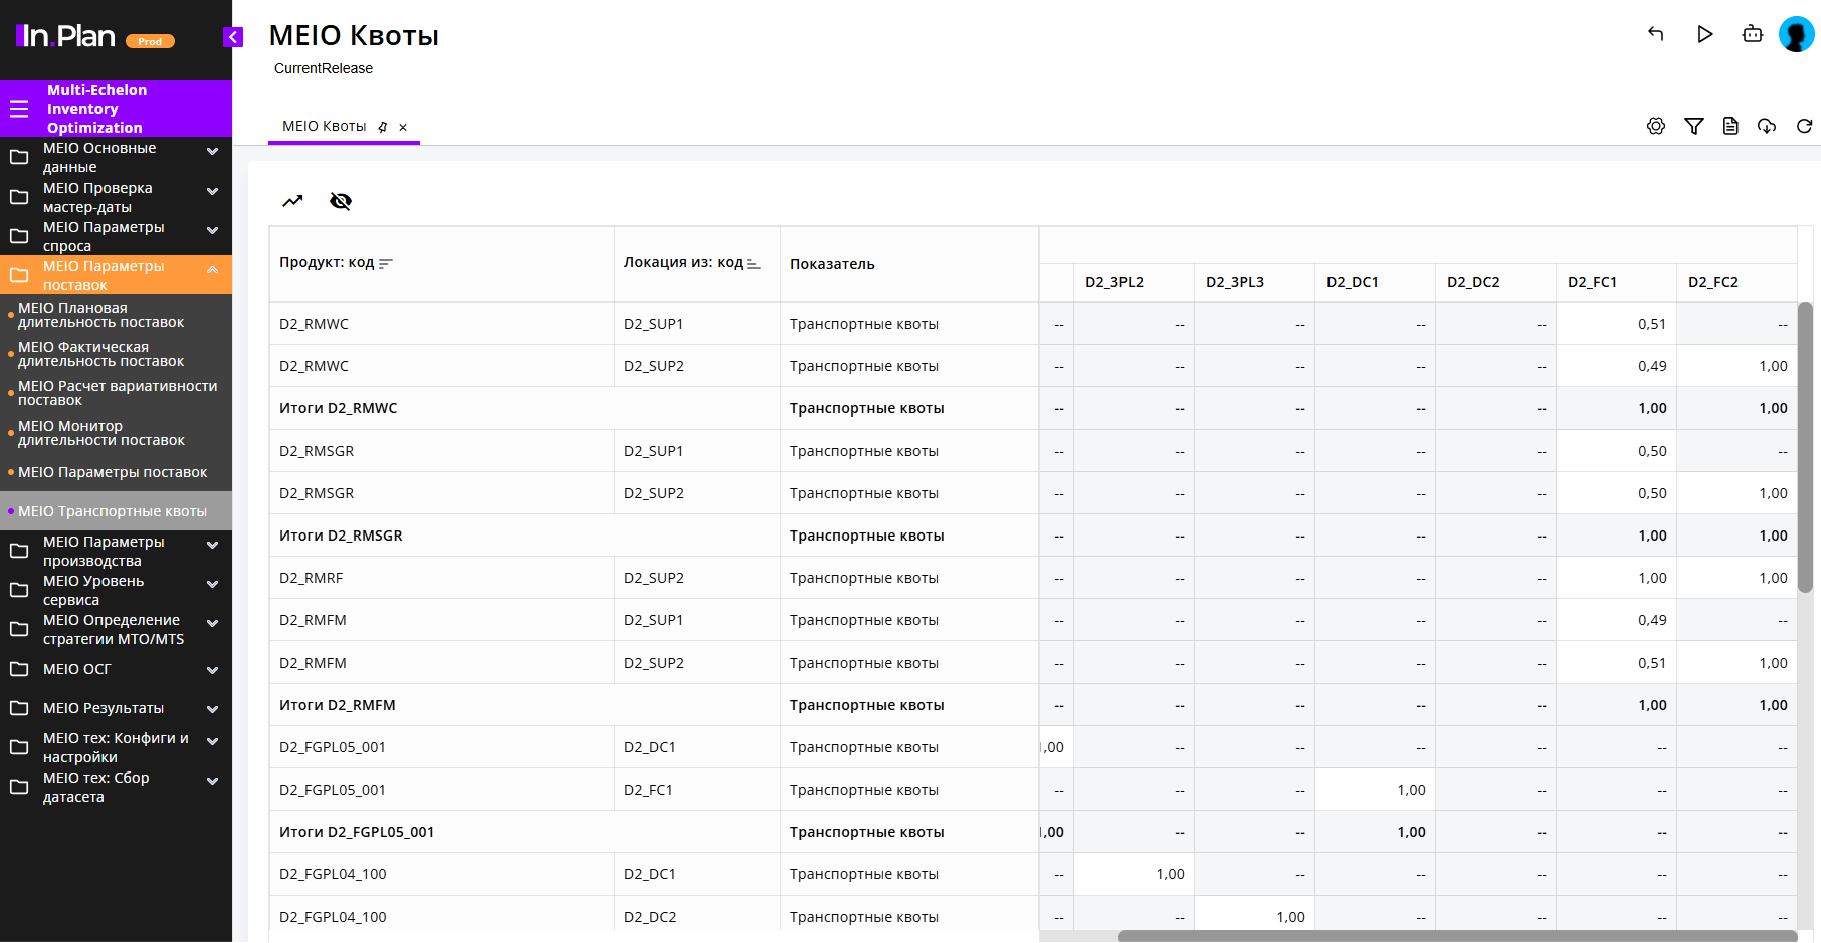This screenshot has height=943, width=1821.
Task: Toggle the crossed-eye visibility icon
Action: (341, 201)
